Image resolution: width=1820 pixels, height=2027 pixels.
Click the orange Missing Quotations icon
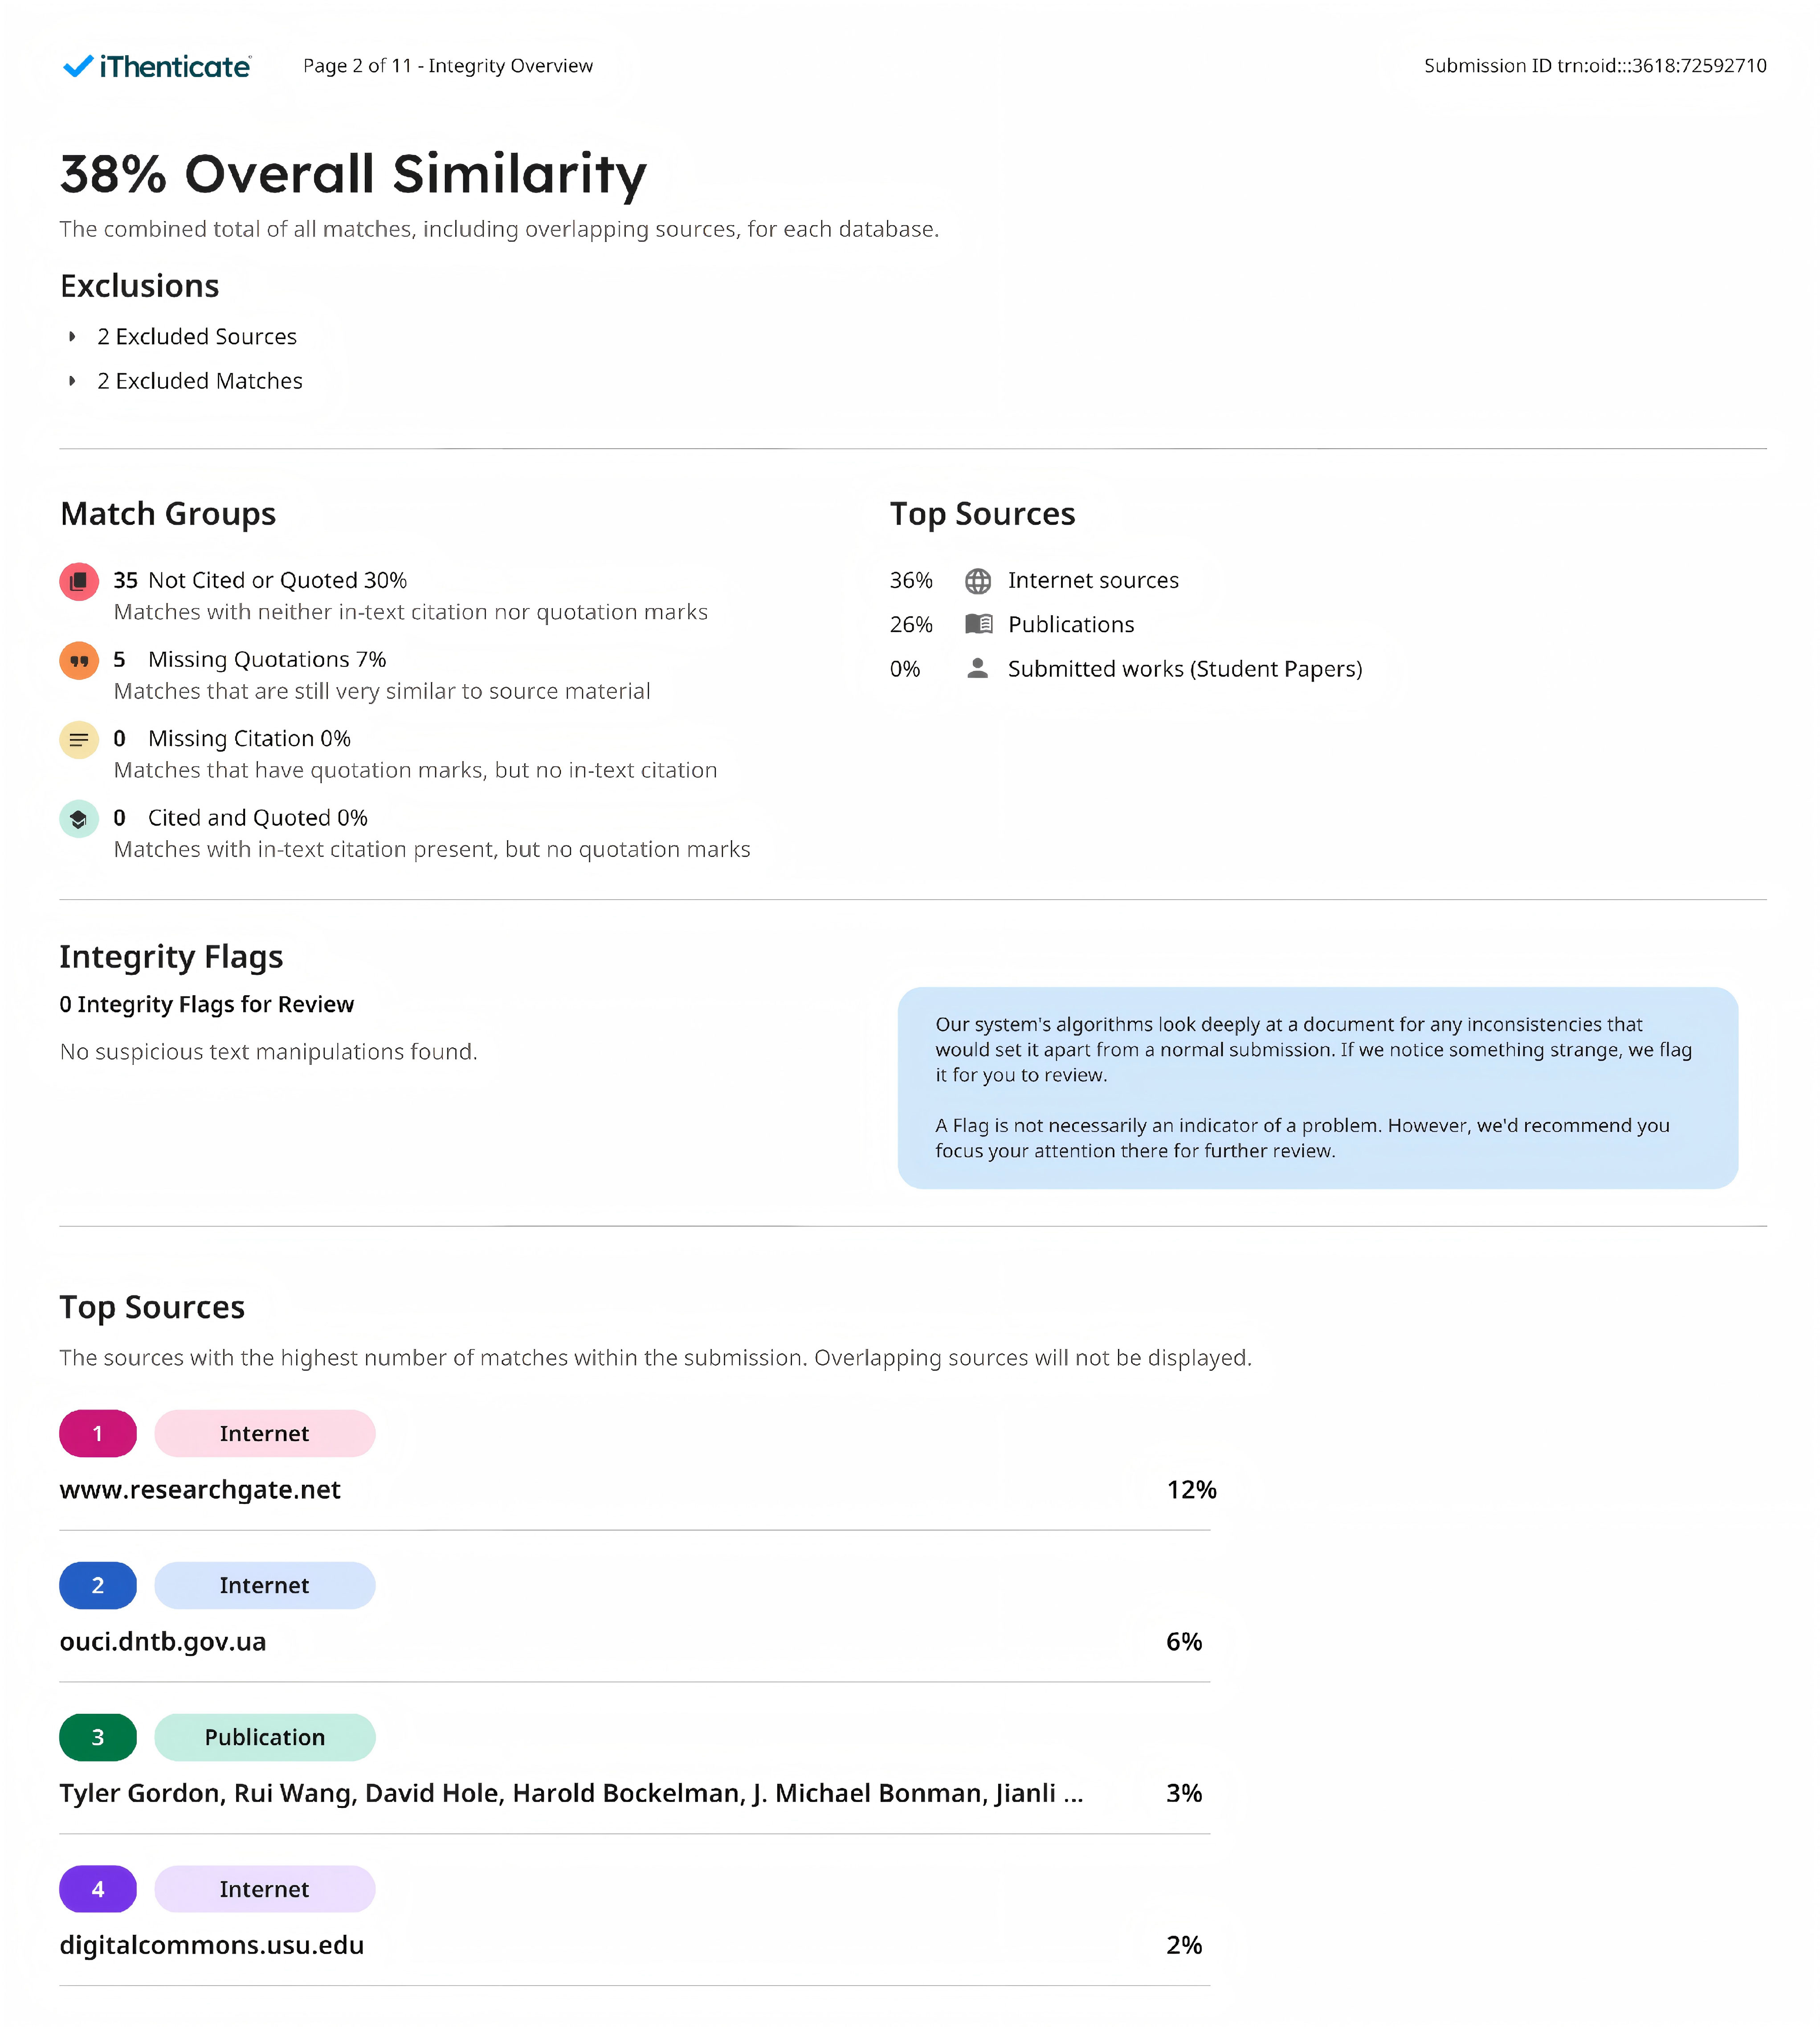[79, 660]
